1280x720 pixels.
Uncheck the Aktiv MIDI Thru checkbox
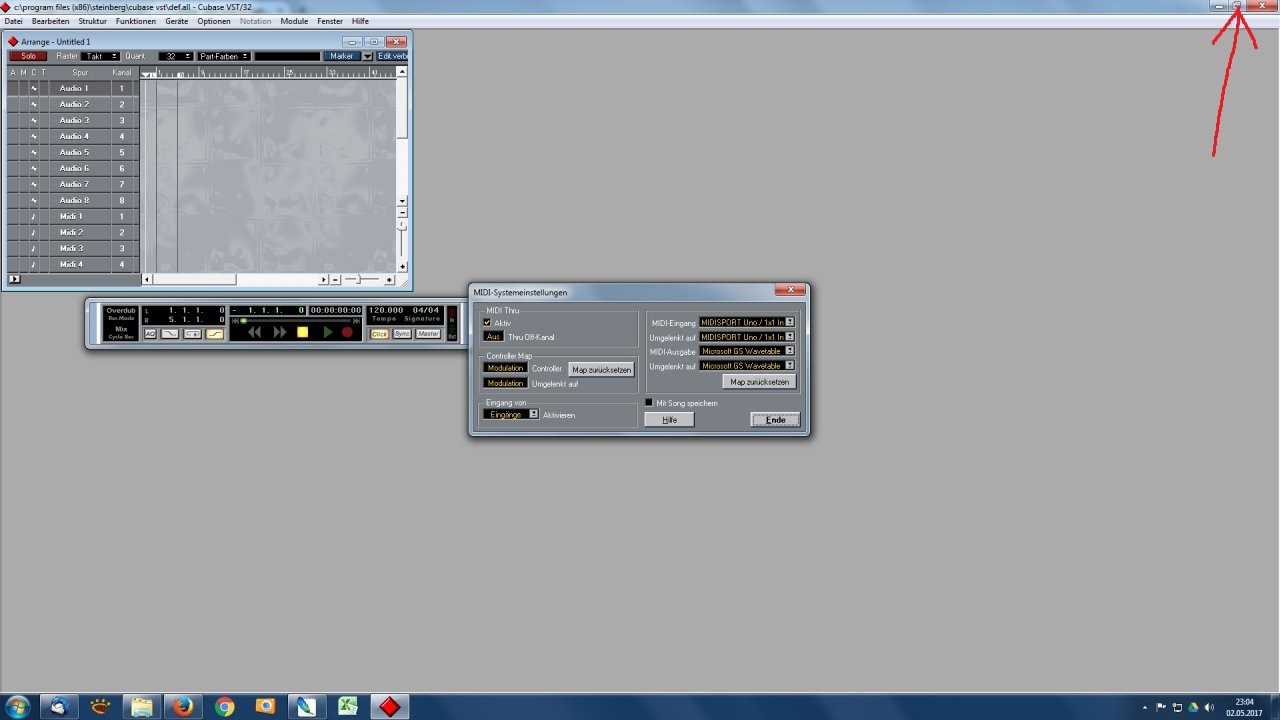487,323
